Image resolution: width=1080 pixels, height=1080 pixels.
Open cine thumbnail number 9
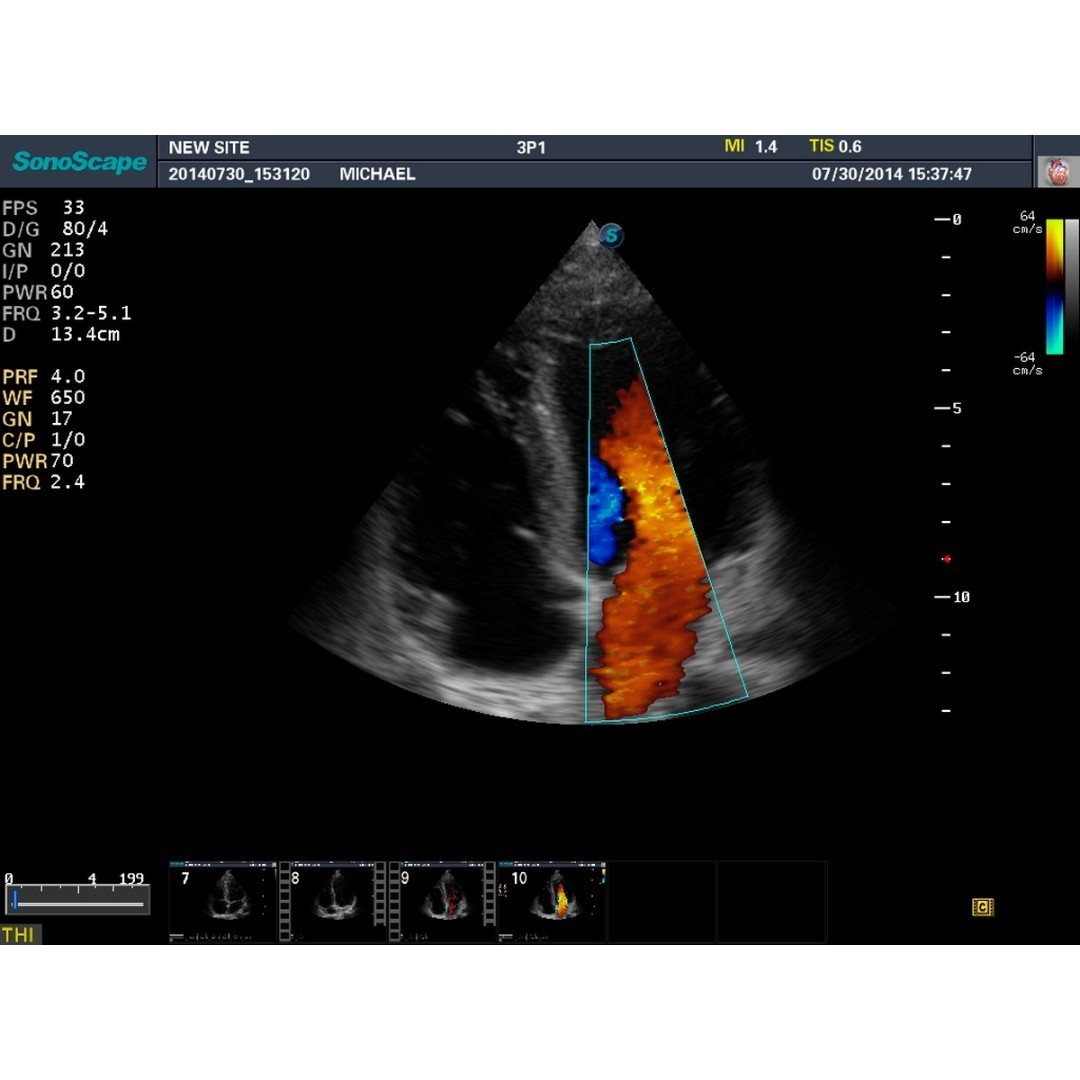click(x=442, y=901)
